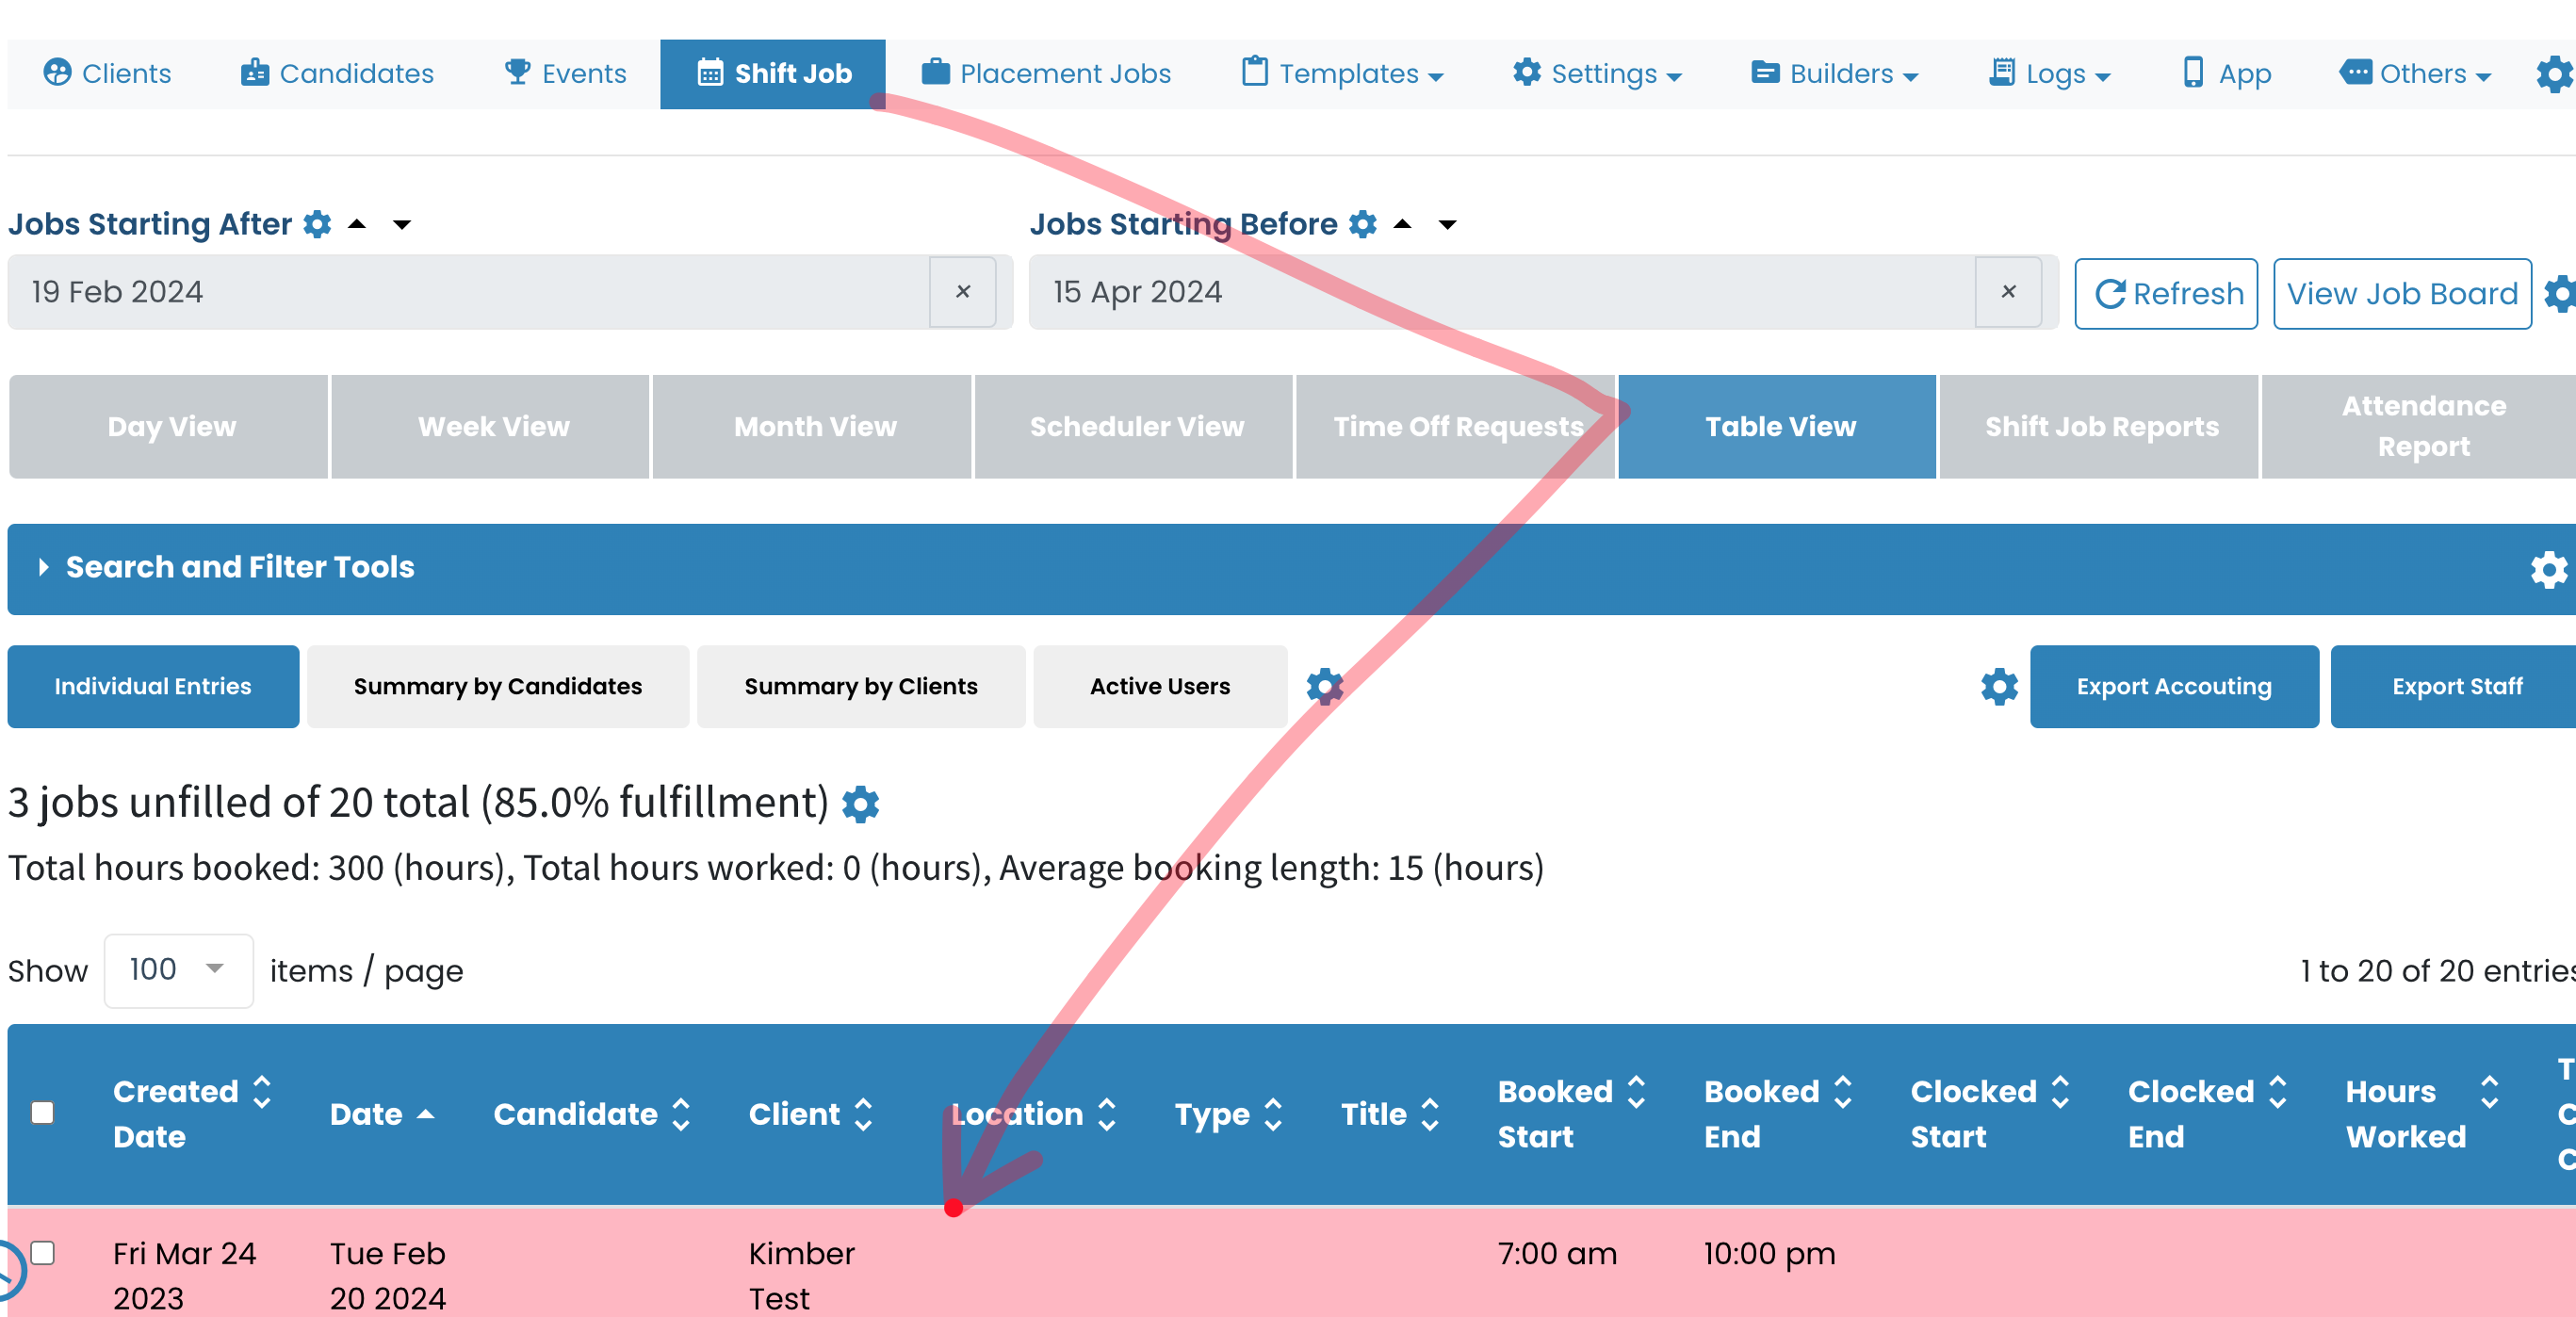2576x1317 pixels.
Task: Click gear icon next to Jobs Starting After
Action: 317,224
